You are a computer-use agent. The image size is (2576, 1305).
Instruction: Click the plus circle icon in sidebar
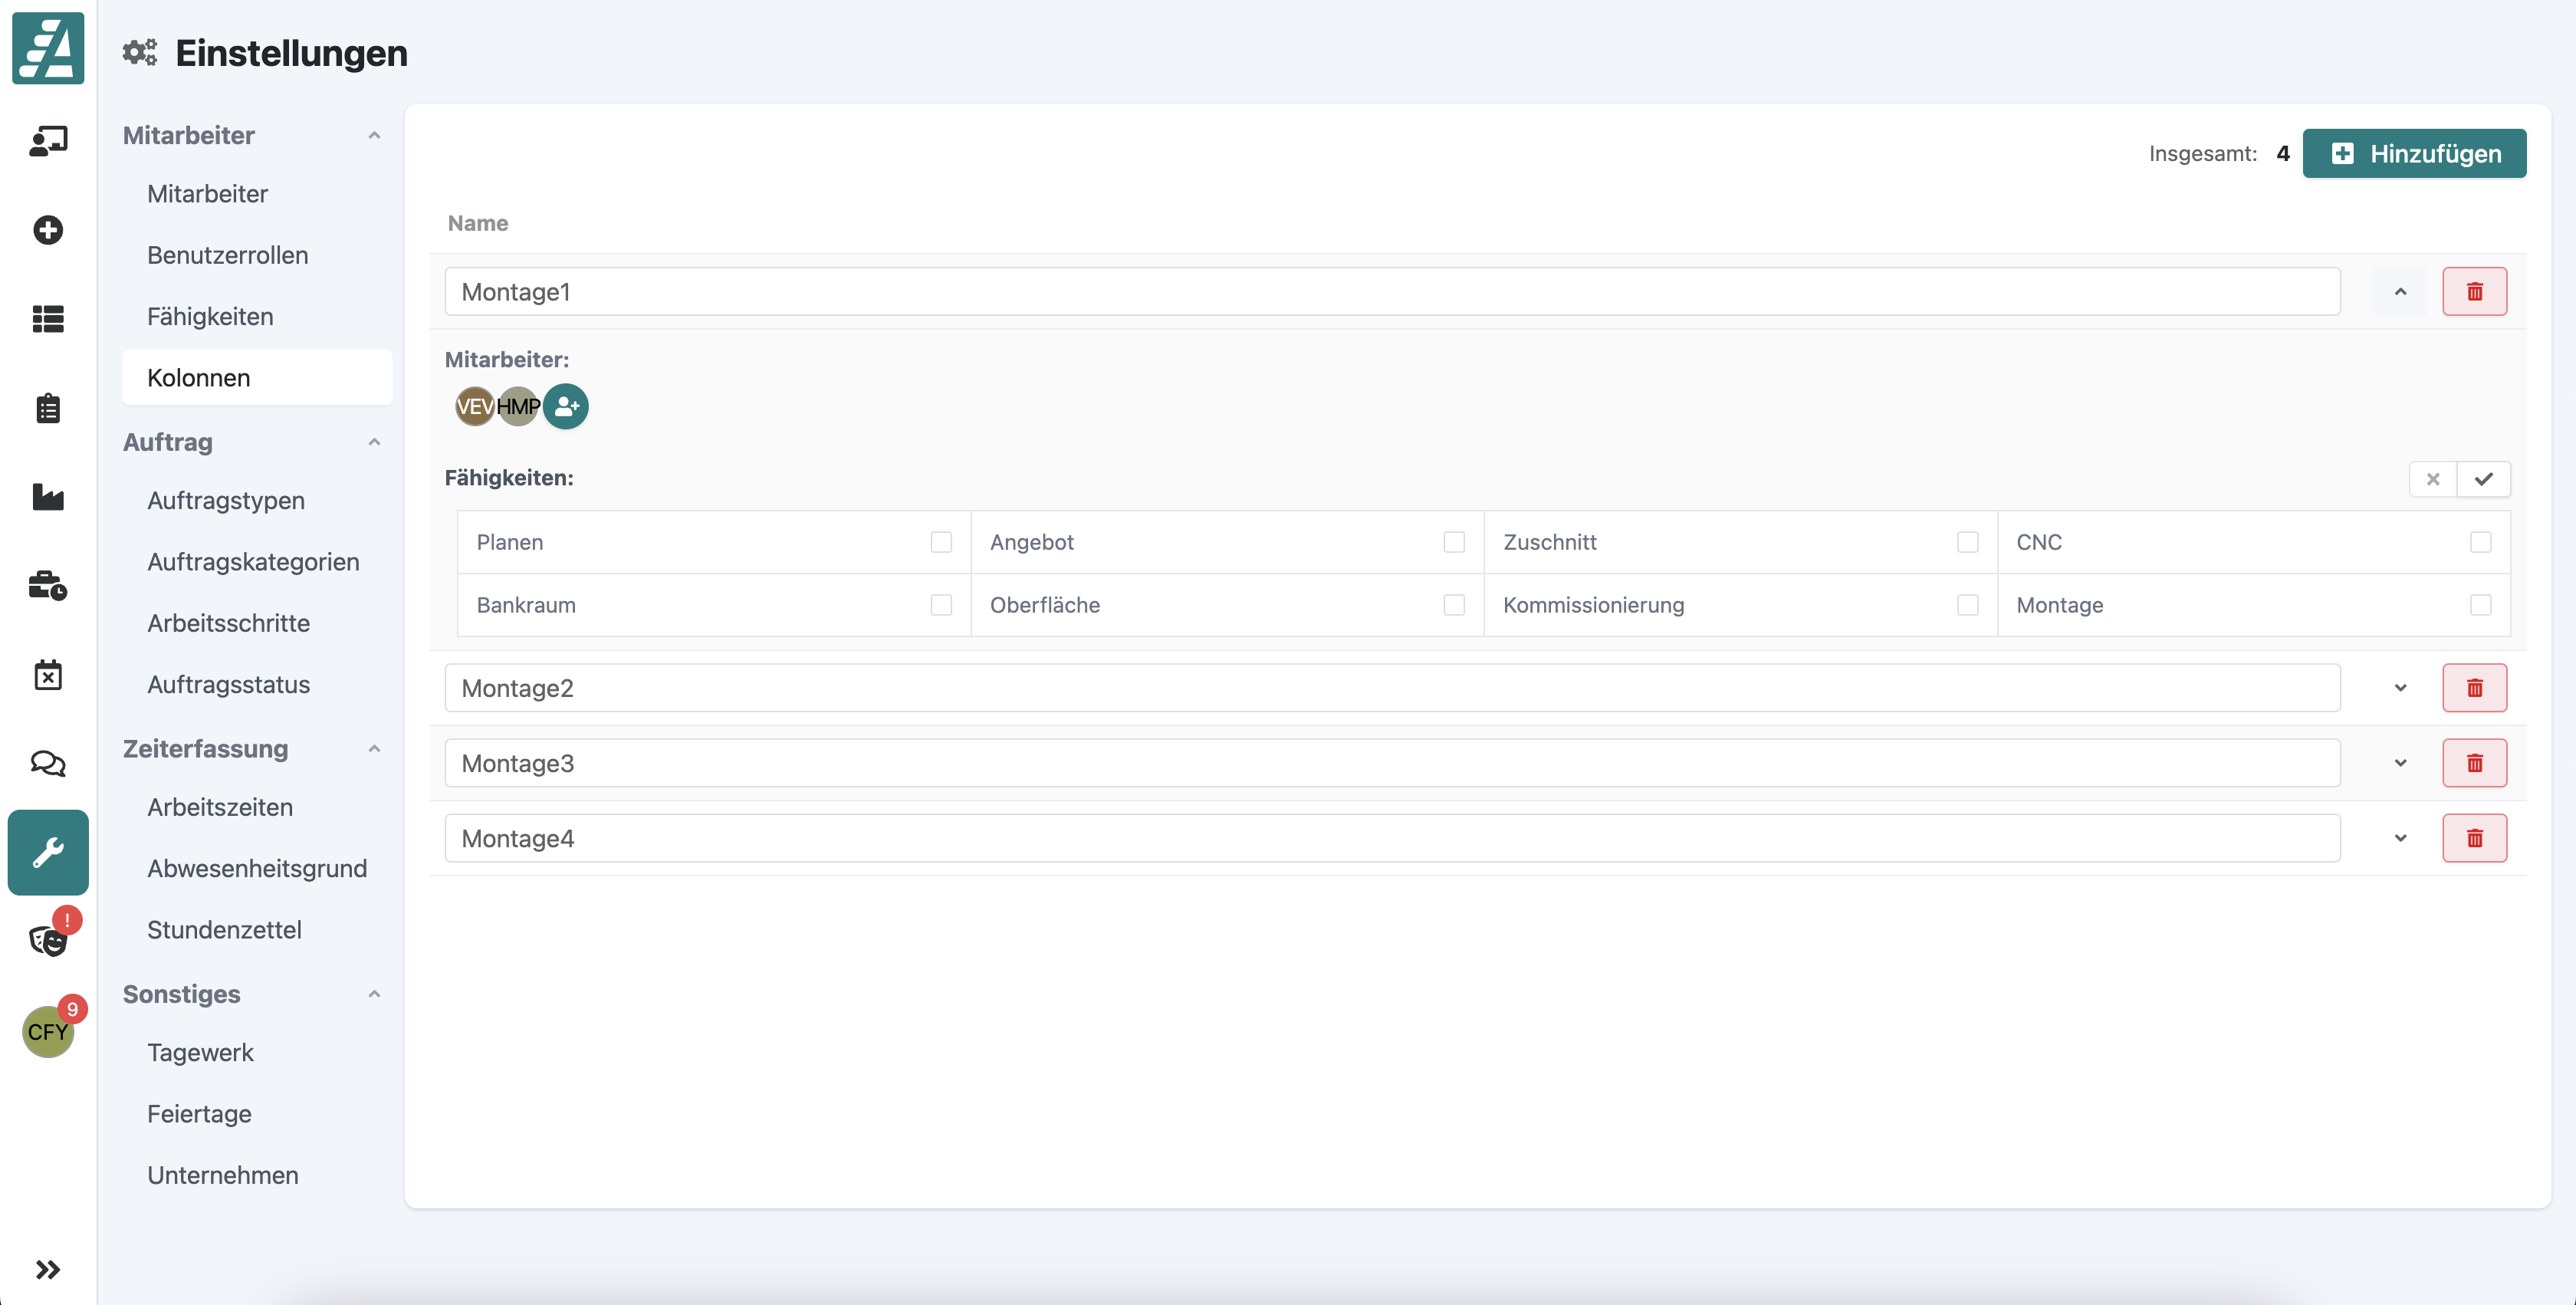pos(48,230)
